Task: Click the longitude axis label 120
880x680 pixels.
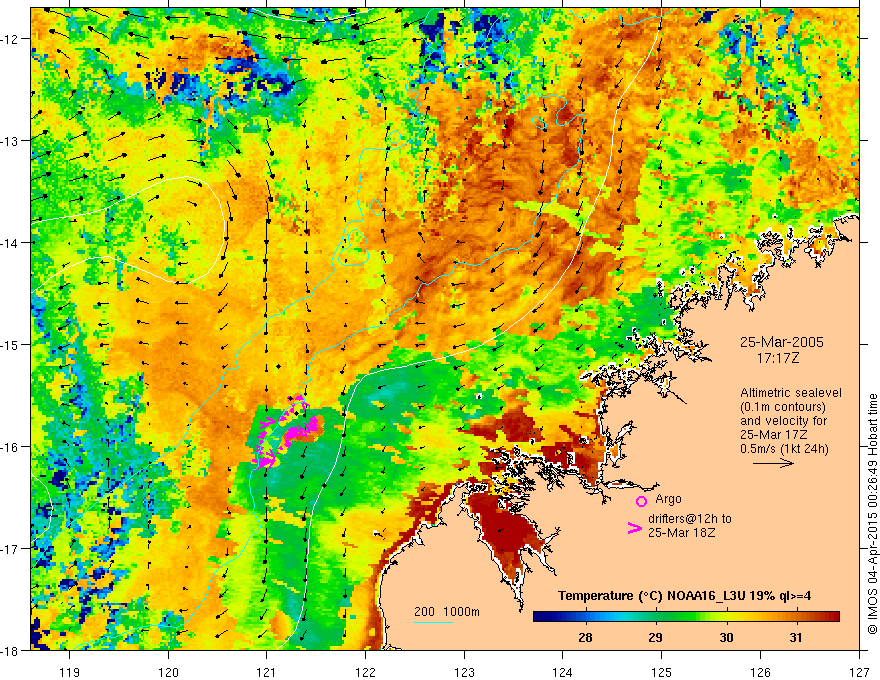Action: [168, 672]
